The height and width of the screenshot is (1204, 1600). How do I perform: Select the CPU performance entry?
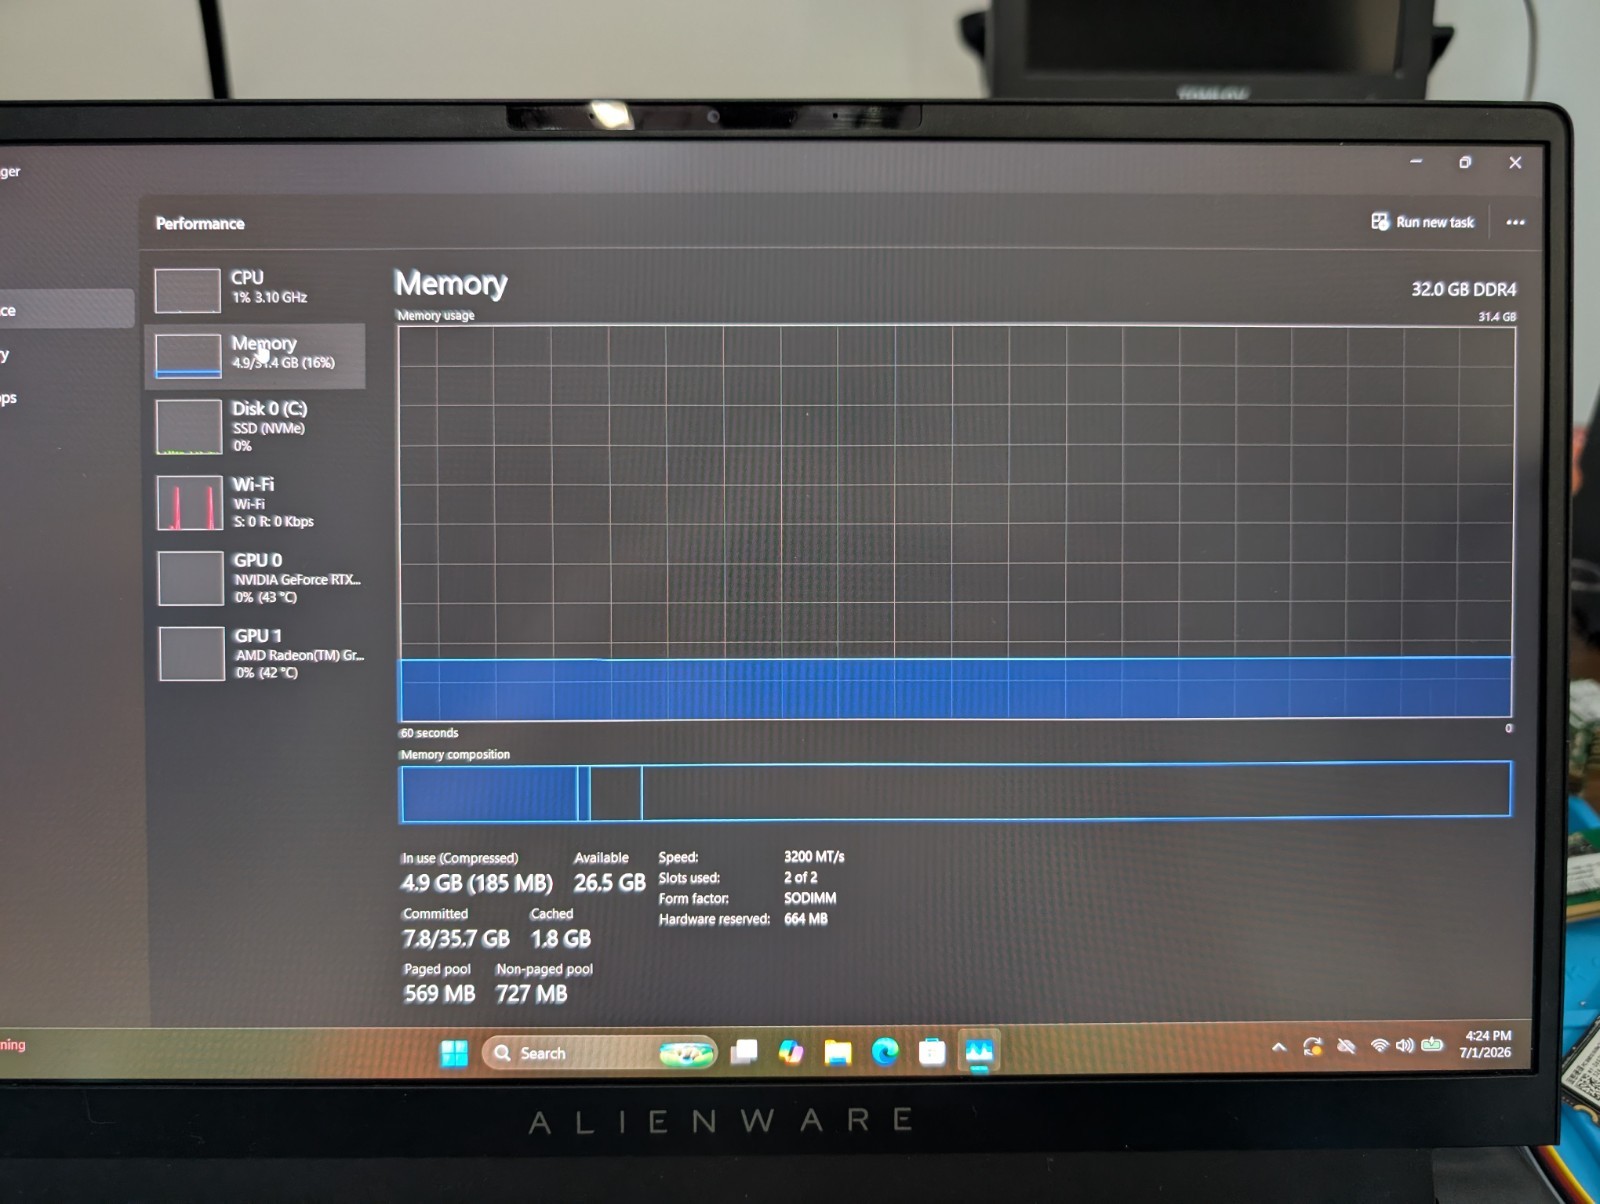(x=255, y=289)
